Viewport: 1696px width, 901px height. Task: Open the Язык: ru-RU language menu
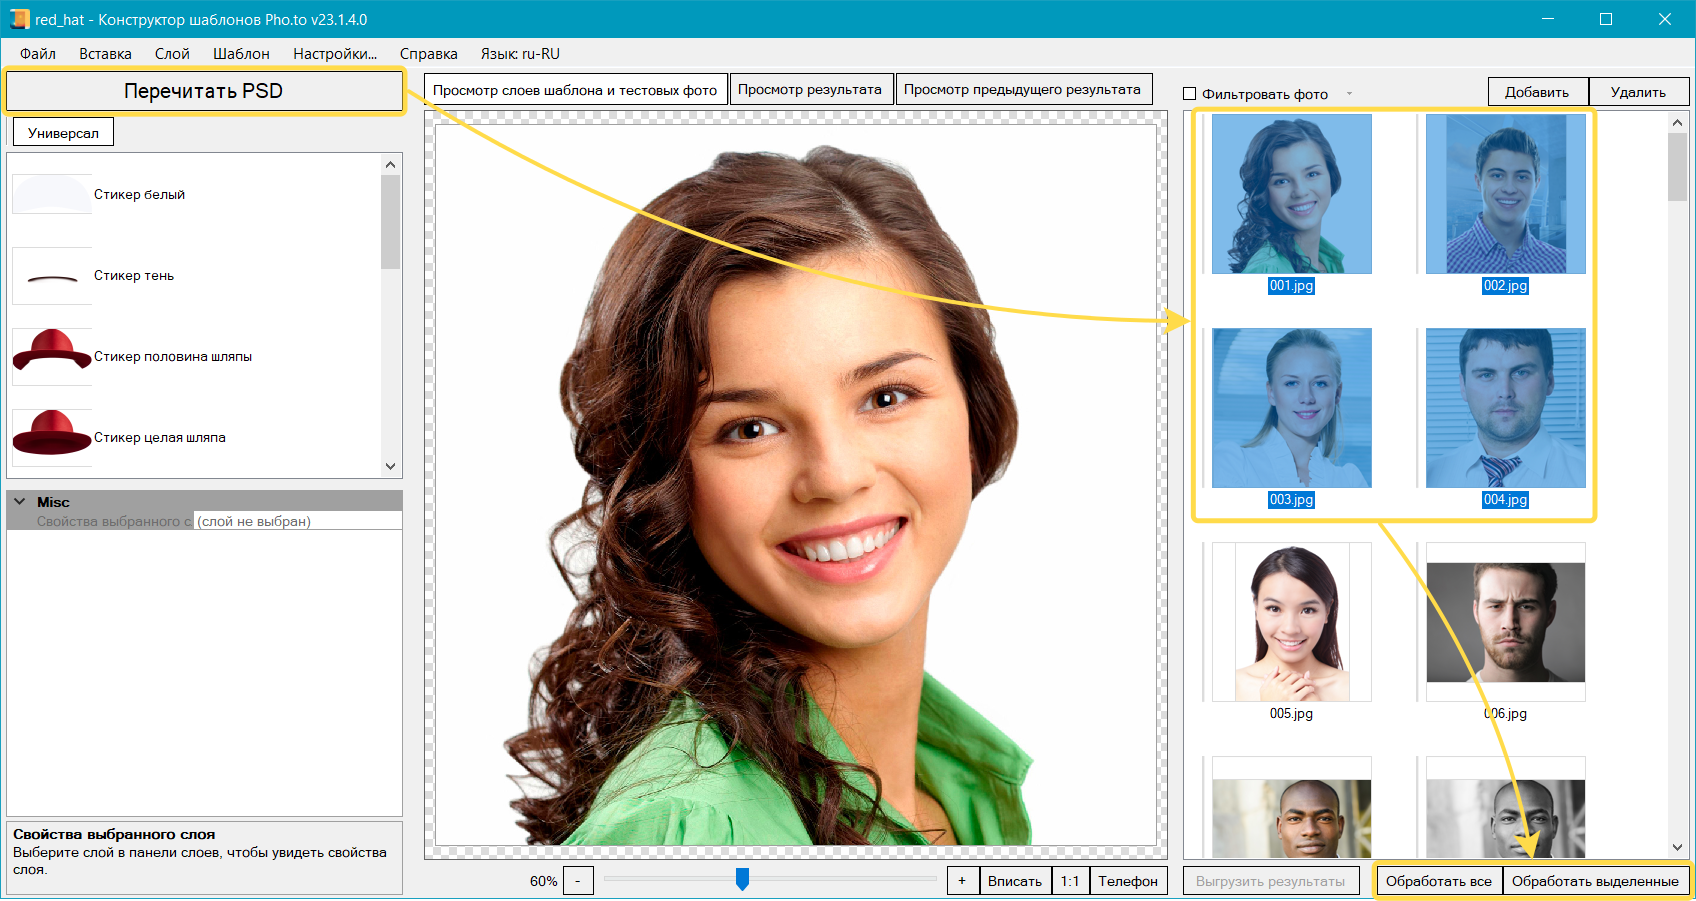click(x=520, y=54)
